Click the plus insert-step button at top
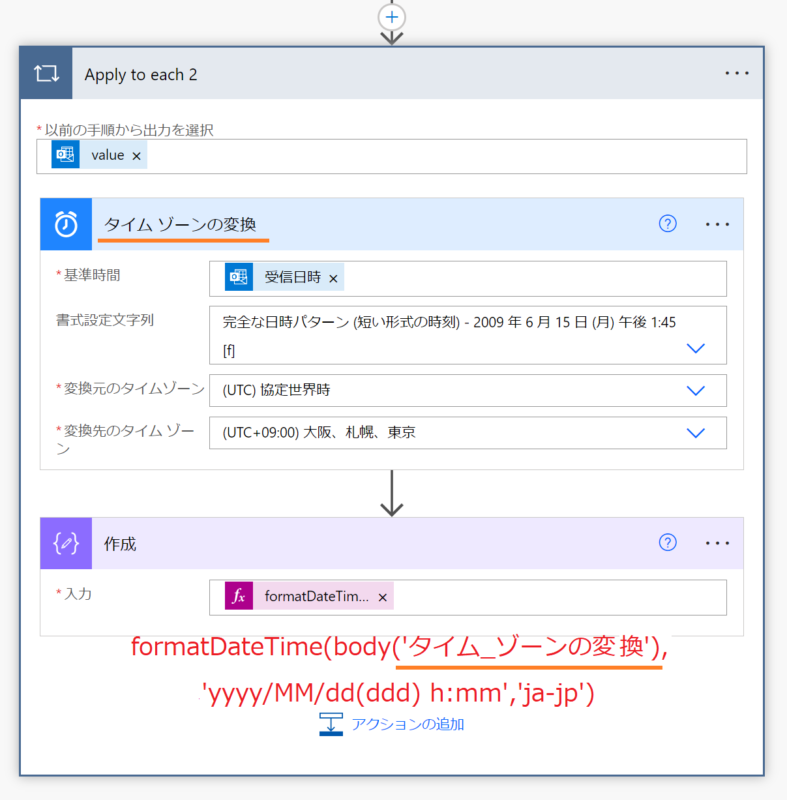Image resolution: width=787 pixels, height=800 pixels. (x=392, y=16)
